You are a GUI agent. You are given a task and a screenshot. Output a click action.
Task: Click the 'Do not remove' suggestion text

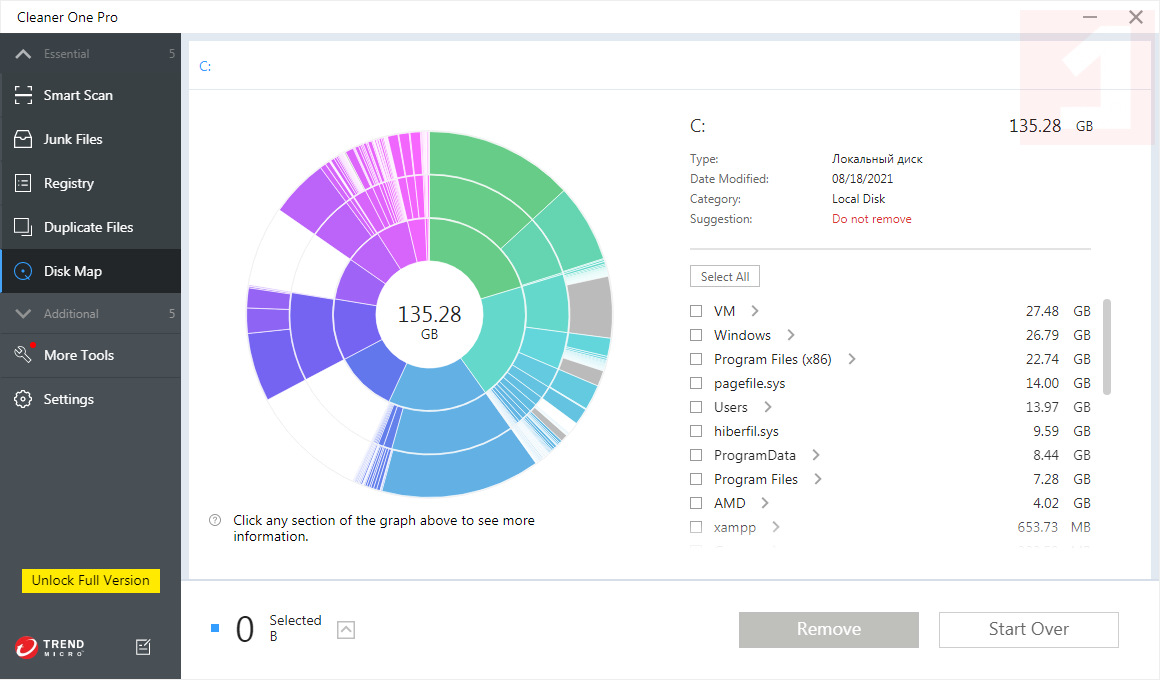pyautogui.click(x=871, y=219)
